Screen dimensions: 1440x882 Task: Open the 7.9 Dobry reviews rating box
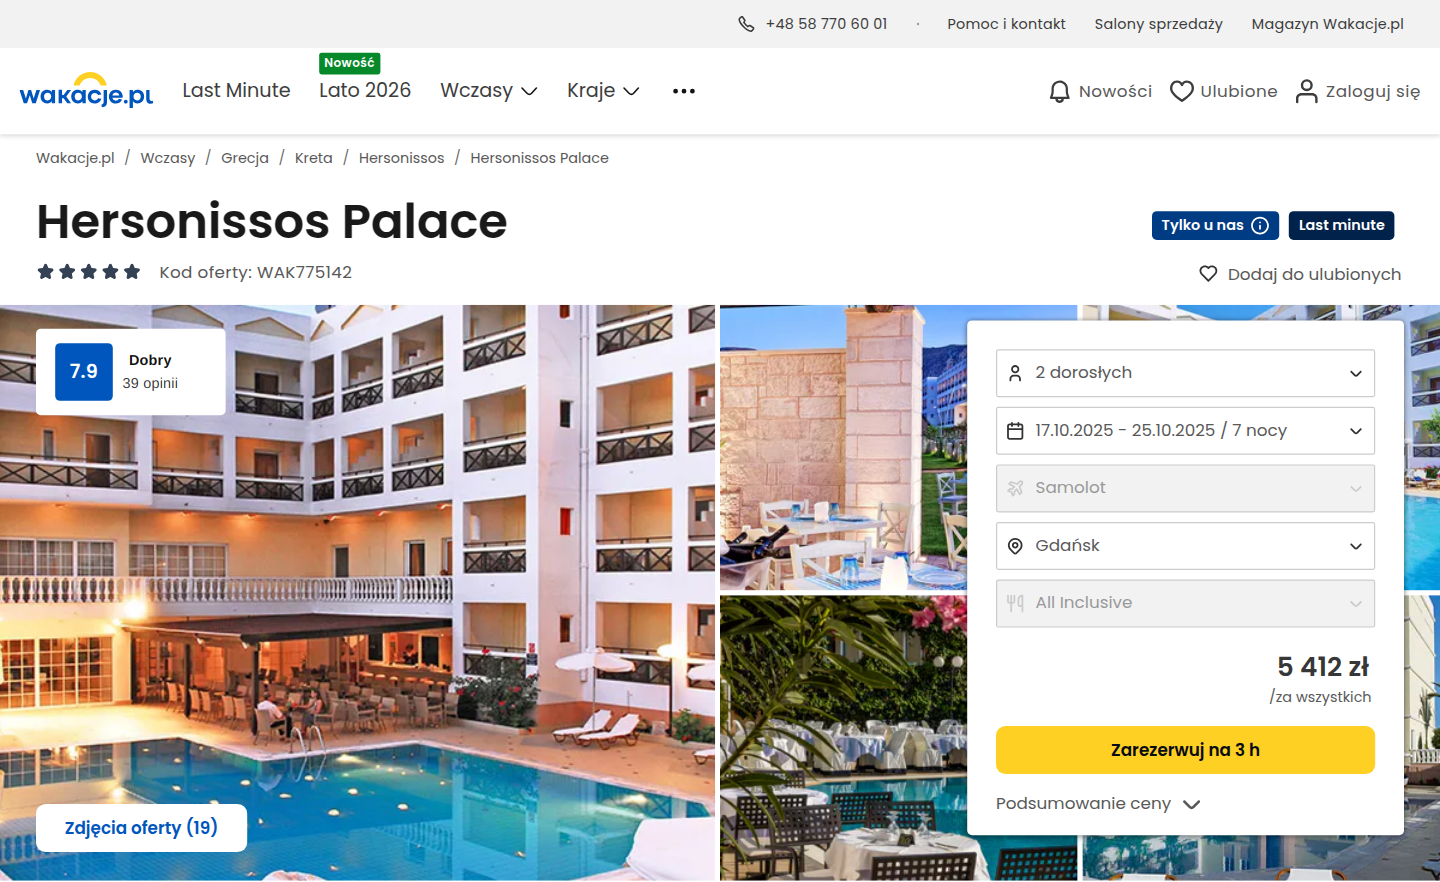tap(131, 372)
